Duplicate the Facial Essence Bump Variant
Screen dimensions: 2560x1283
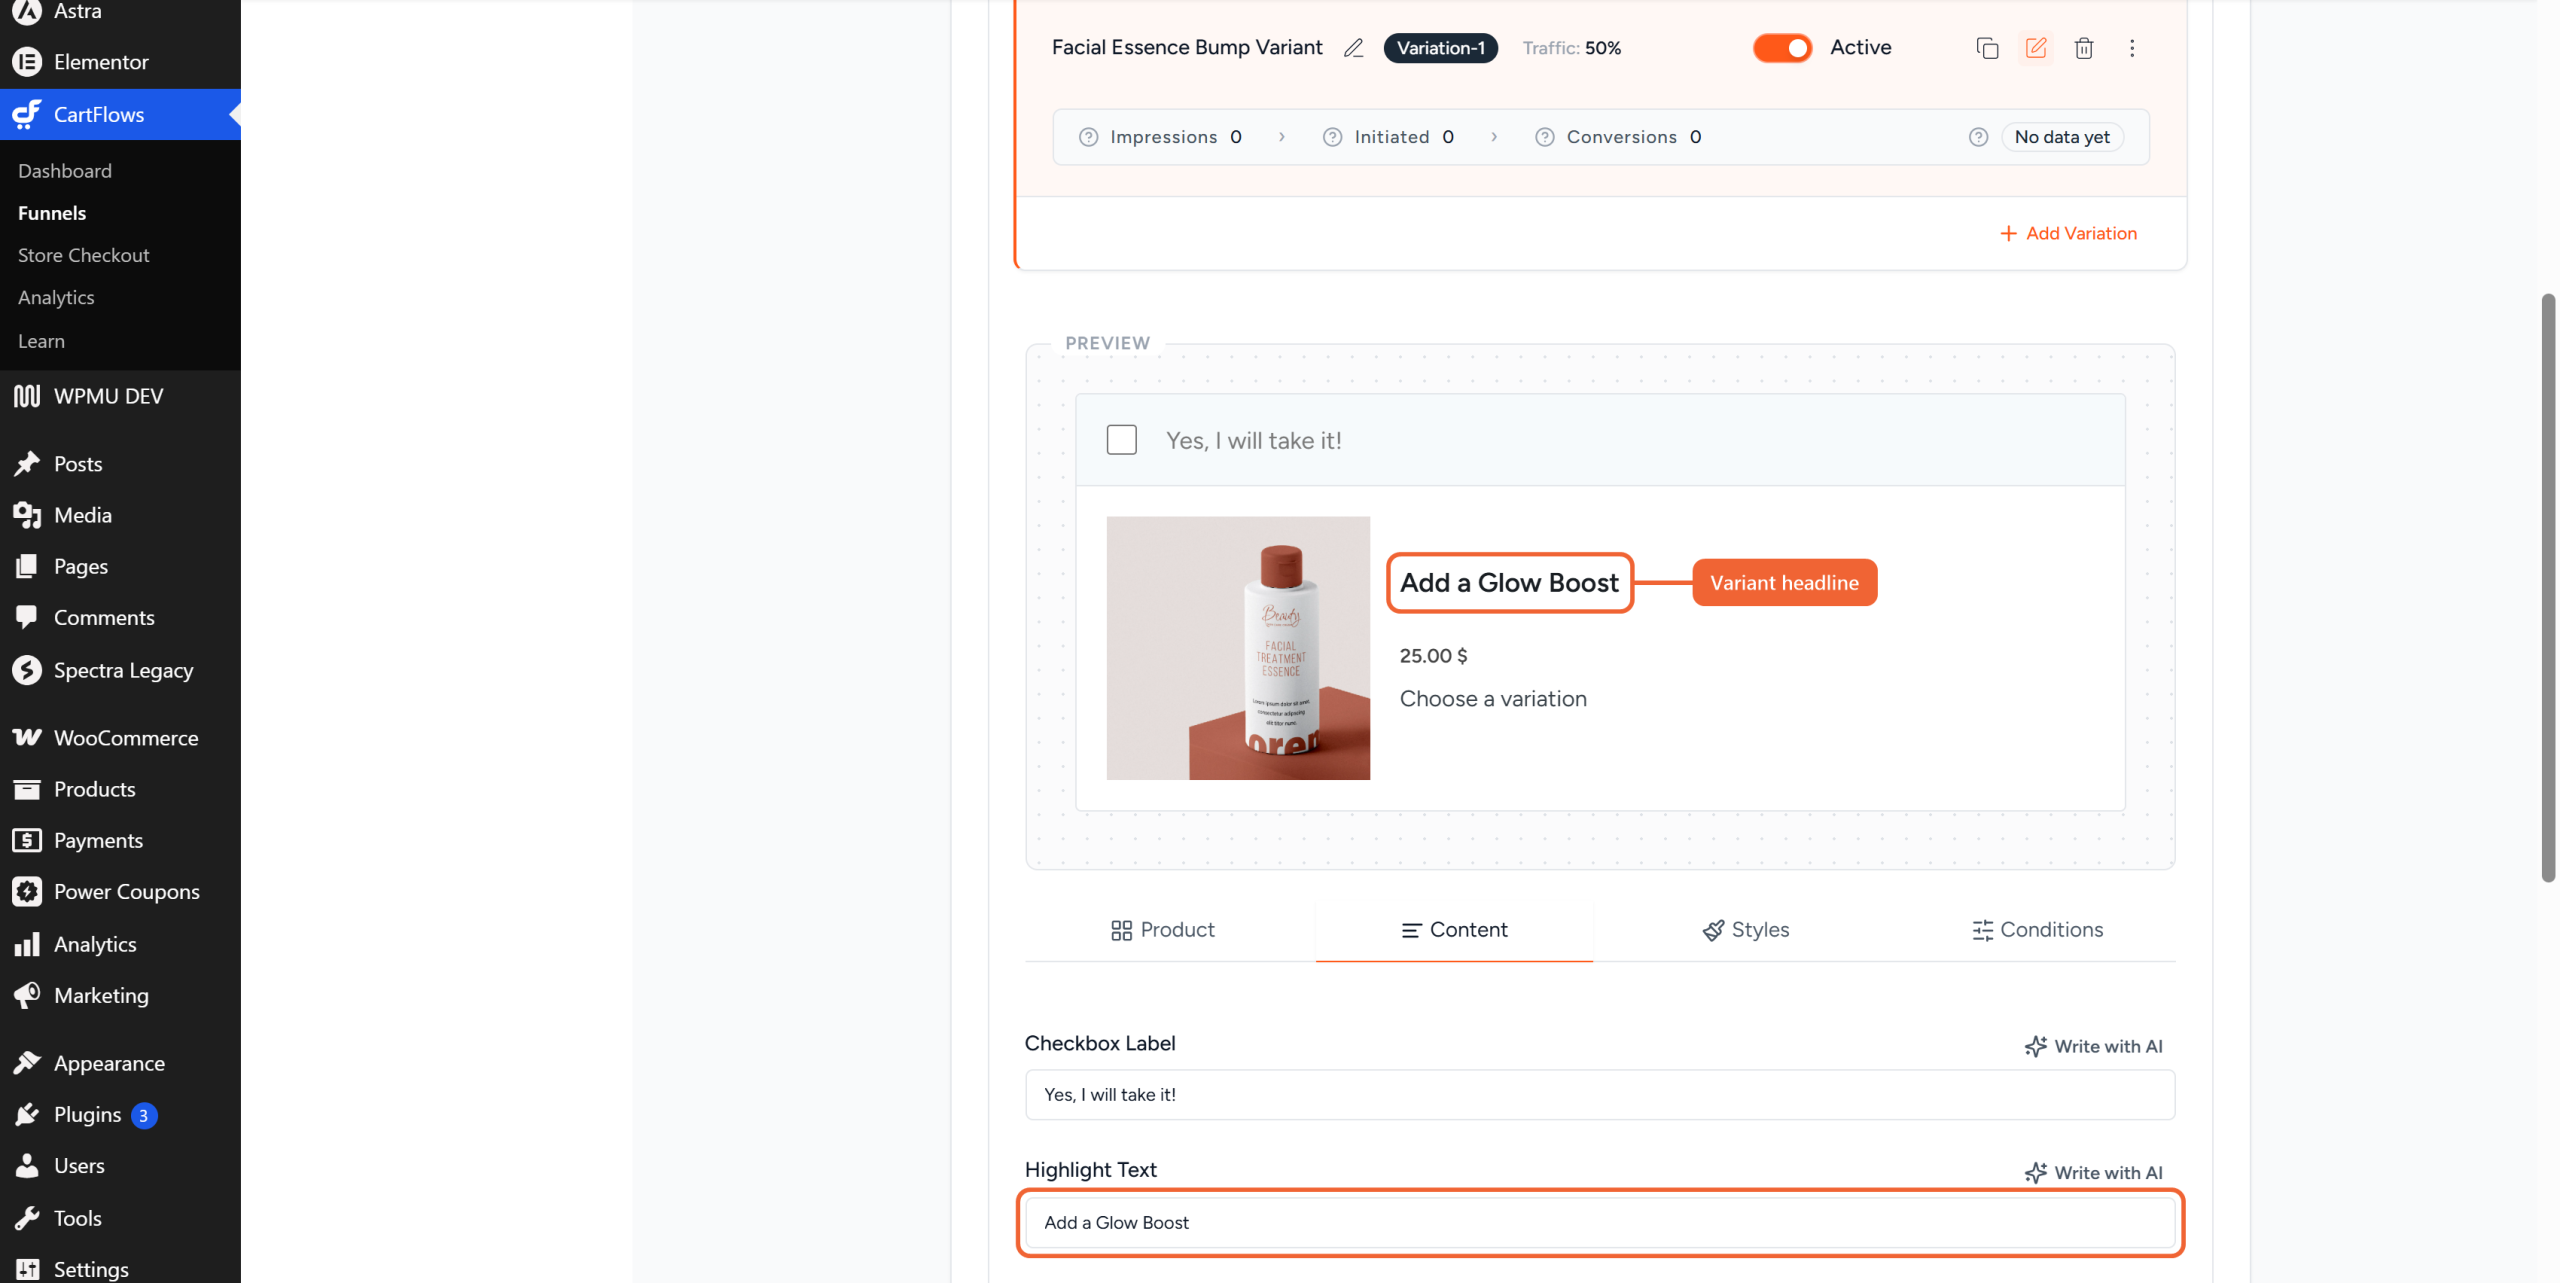[x=1987, y=48]
